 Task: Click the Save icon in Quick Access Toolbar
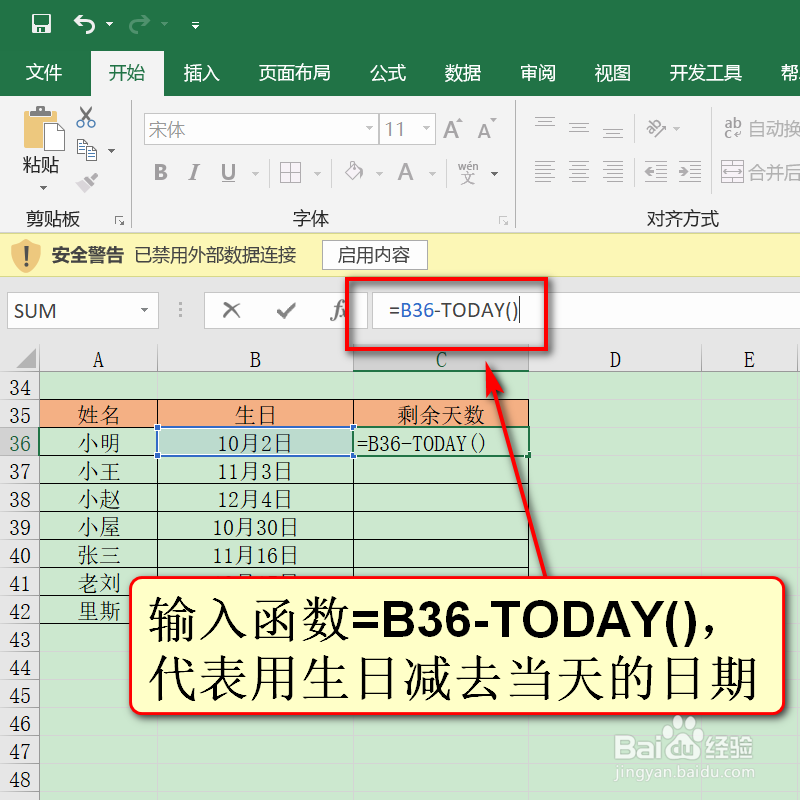pyautogui.click(x=40, y=24)
